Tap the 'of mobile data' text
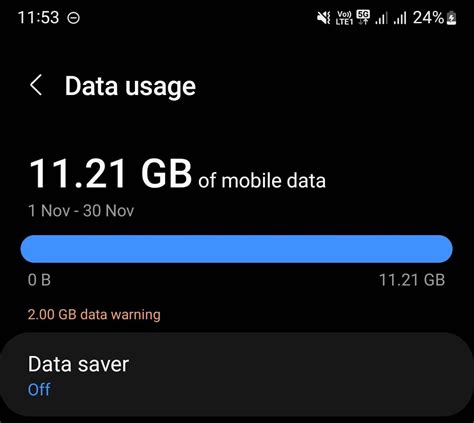This screenshot has height=423, width=474. 262,181
